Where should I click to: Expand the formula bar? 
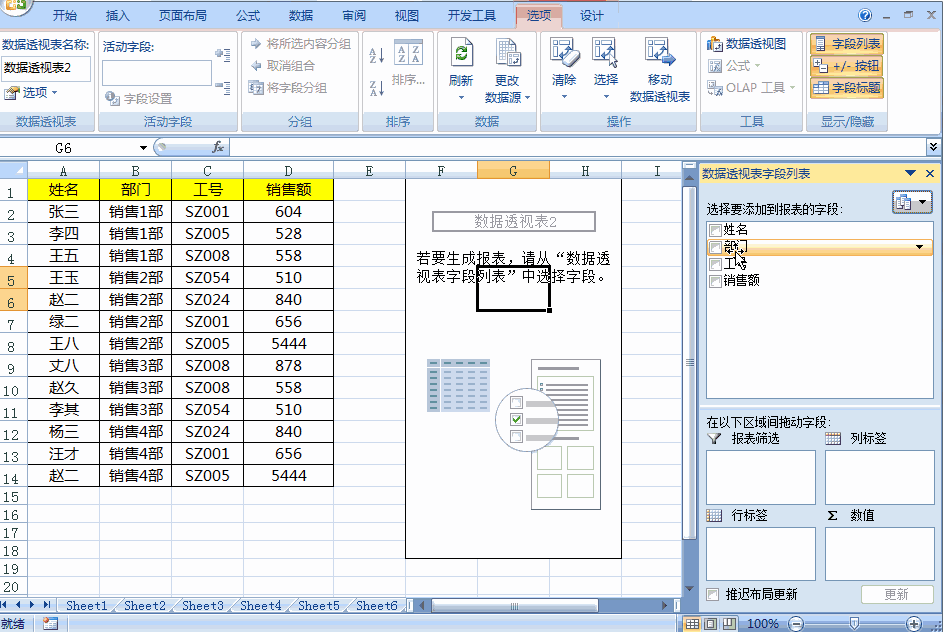coord(933,146)
